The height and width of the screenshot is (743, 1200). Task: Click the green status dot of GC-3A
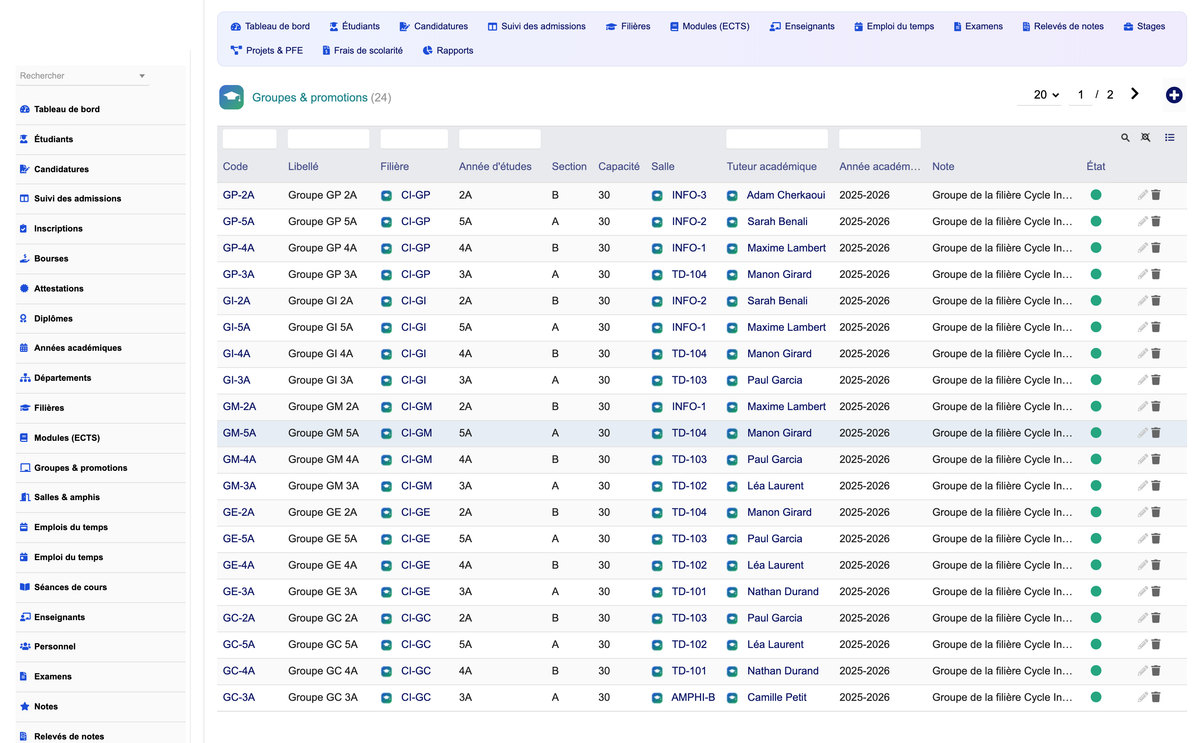point(1096,697)
